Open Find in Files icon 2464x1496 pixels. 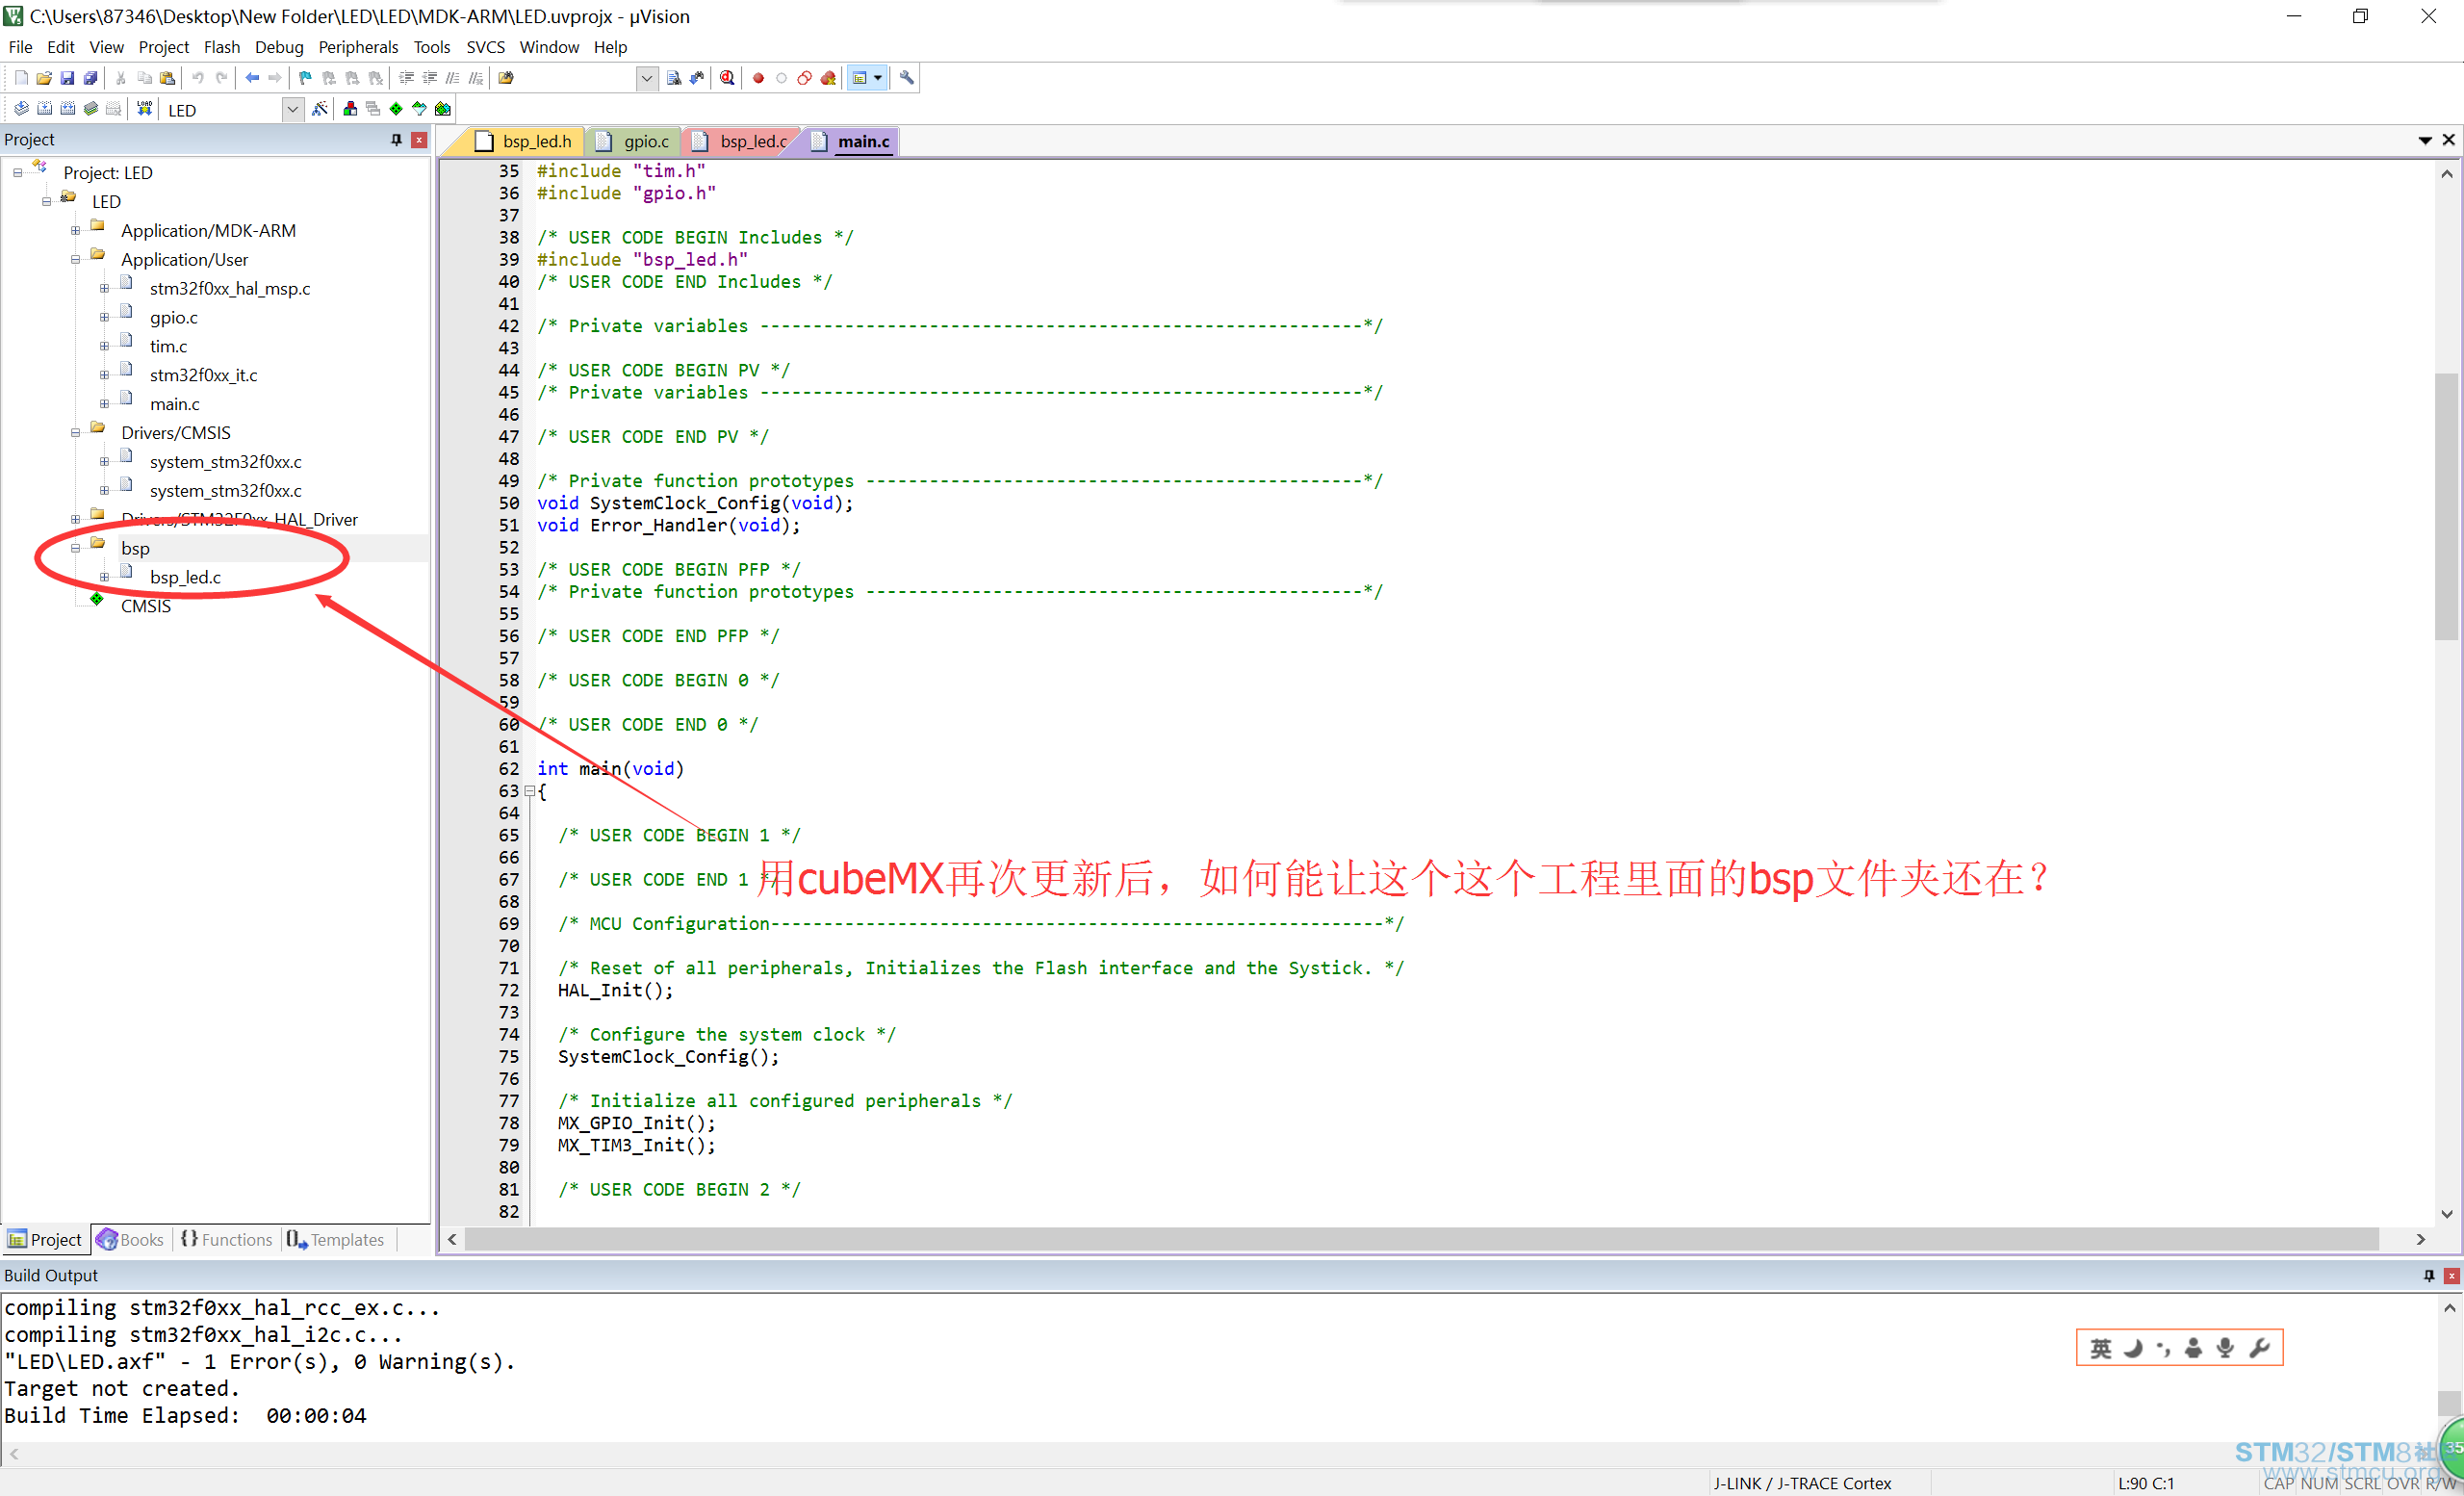point(506,78)
